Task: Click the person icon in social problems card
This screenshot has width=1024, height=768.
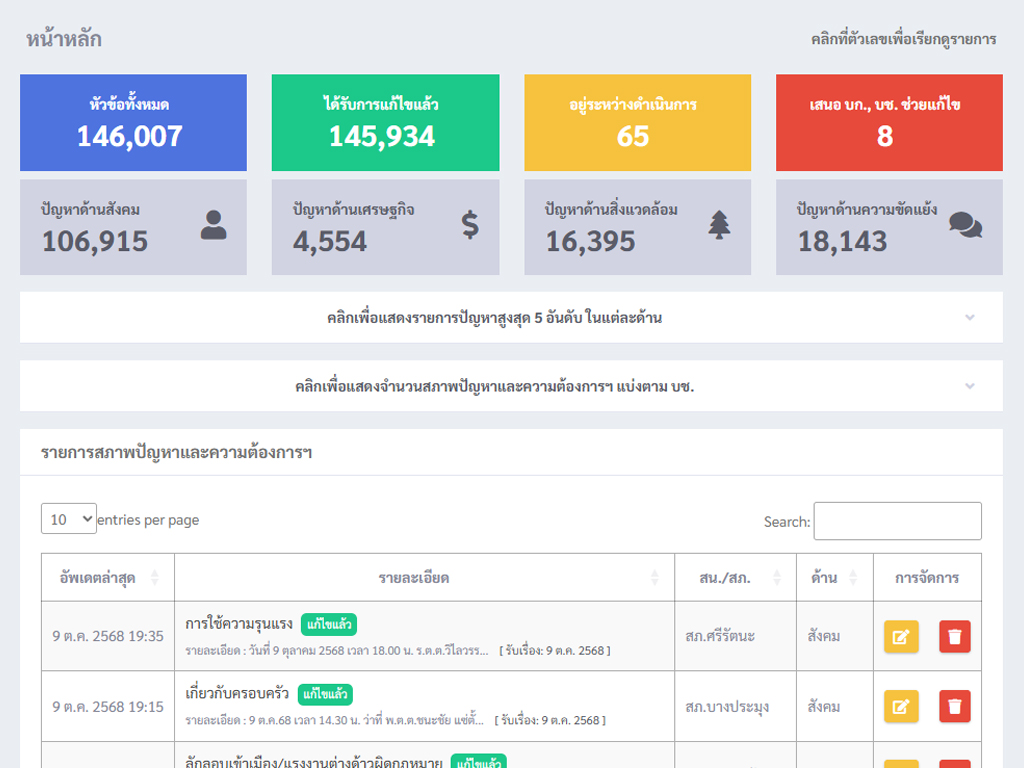Action: [213, 225]
